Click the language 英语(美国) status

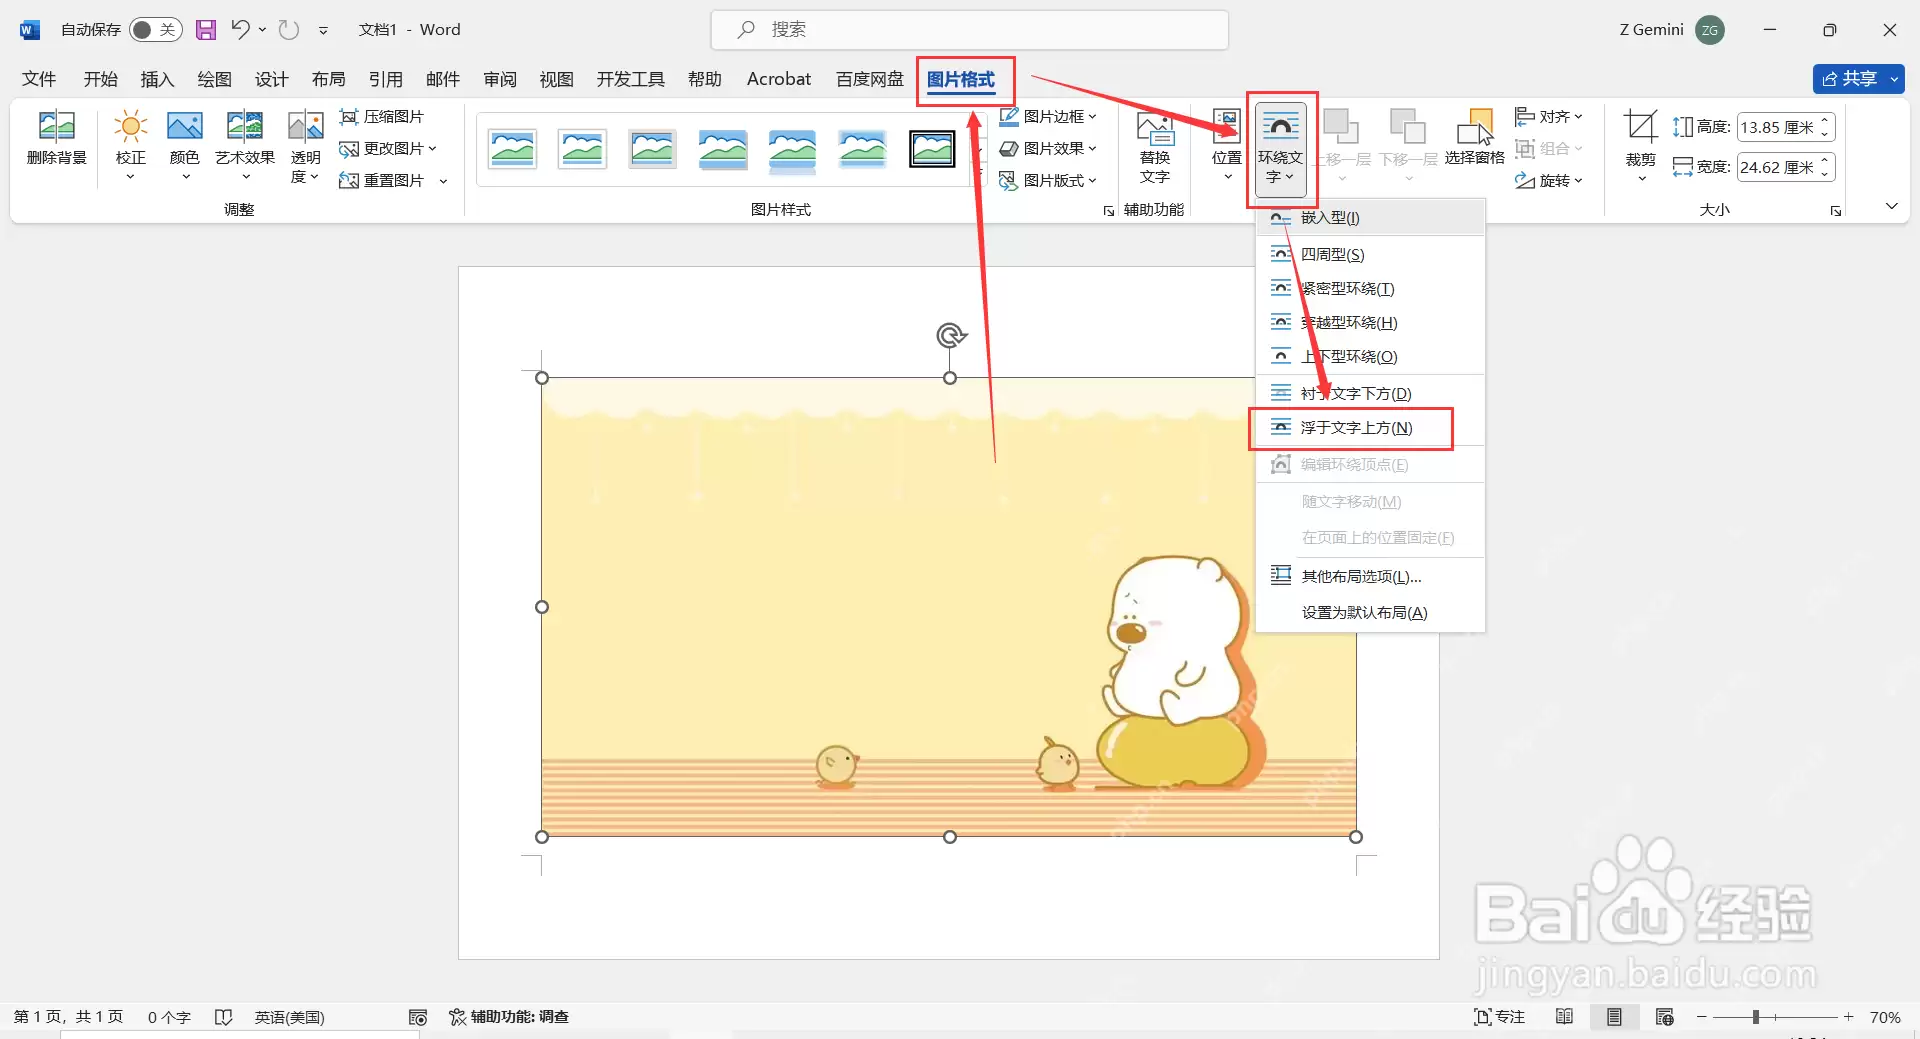[x=289, y=1017]
